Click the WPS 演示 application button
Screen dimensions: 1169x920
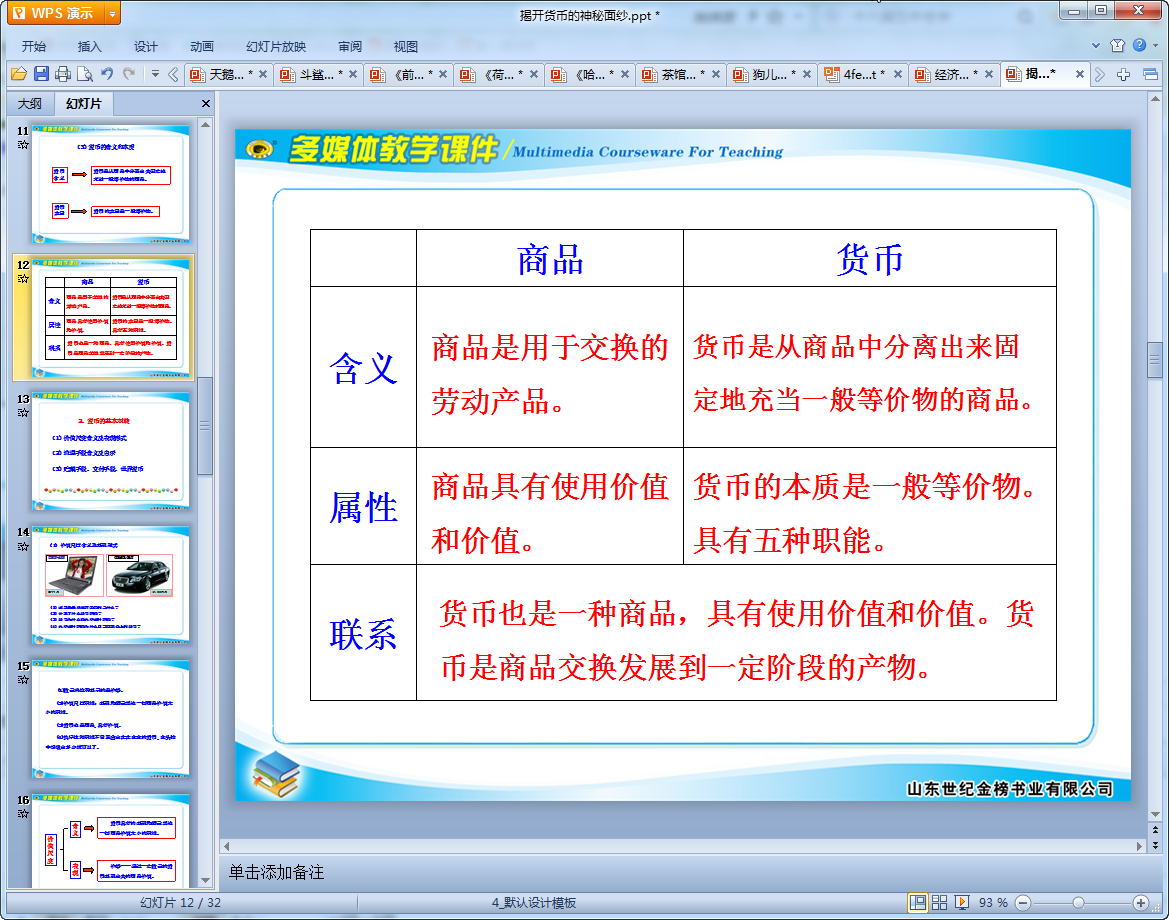pos(57,13)
